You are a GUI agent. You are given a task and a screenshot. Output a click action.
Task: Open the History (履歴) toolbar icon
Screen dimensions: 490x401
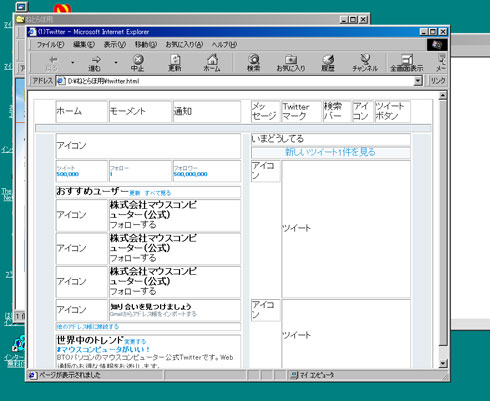pyautogui.click(x=328, y=63)
